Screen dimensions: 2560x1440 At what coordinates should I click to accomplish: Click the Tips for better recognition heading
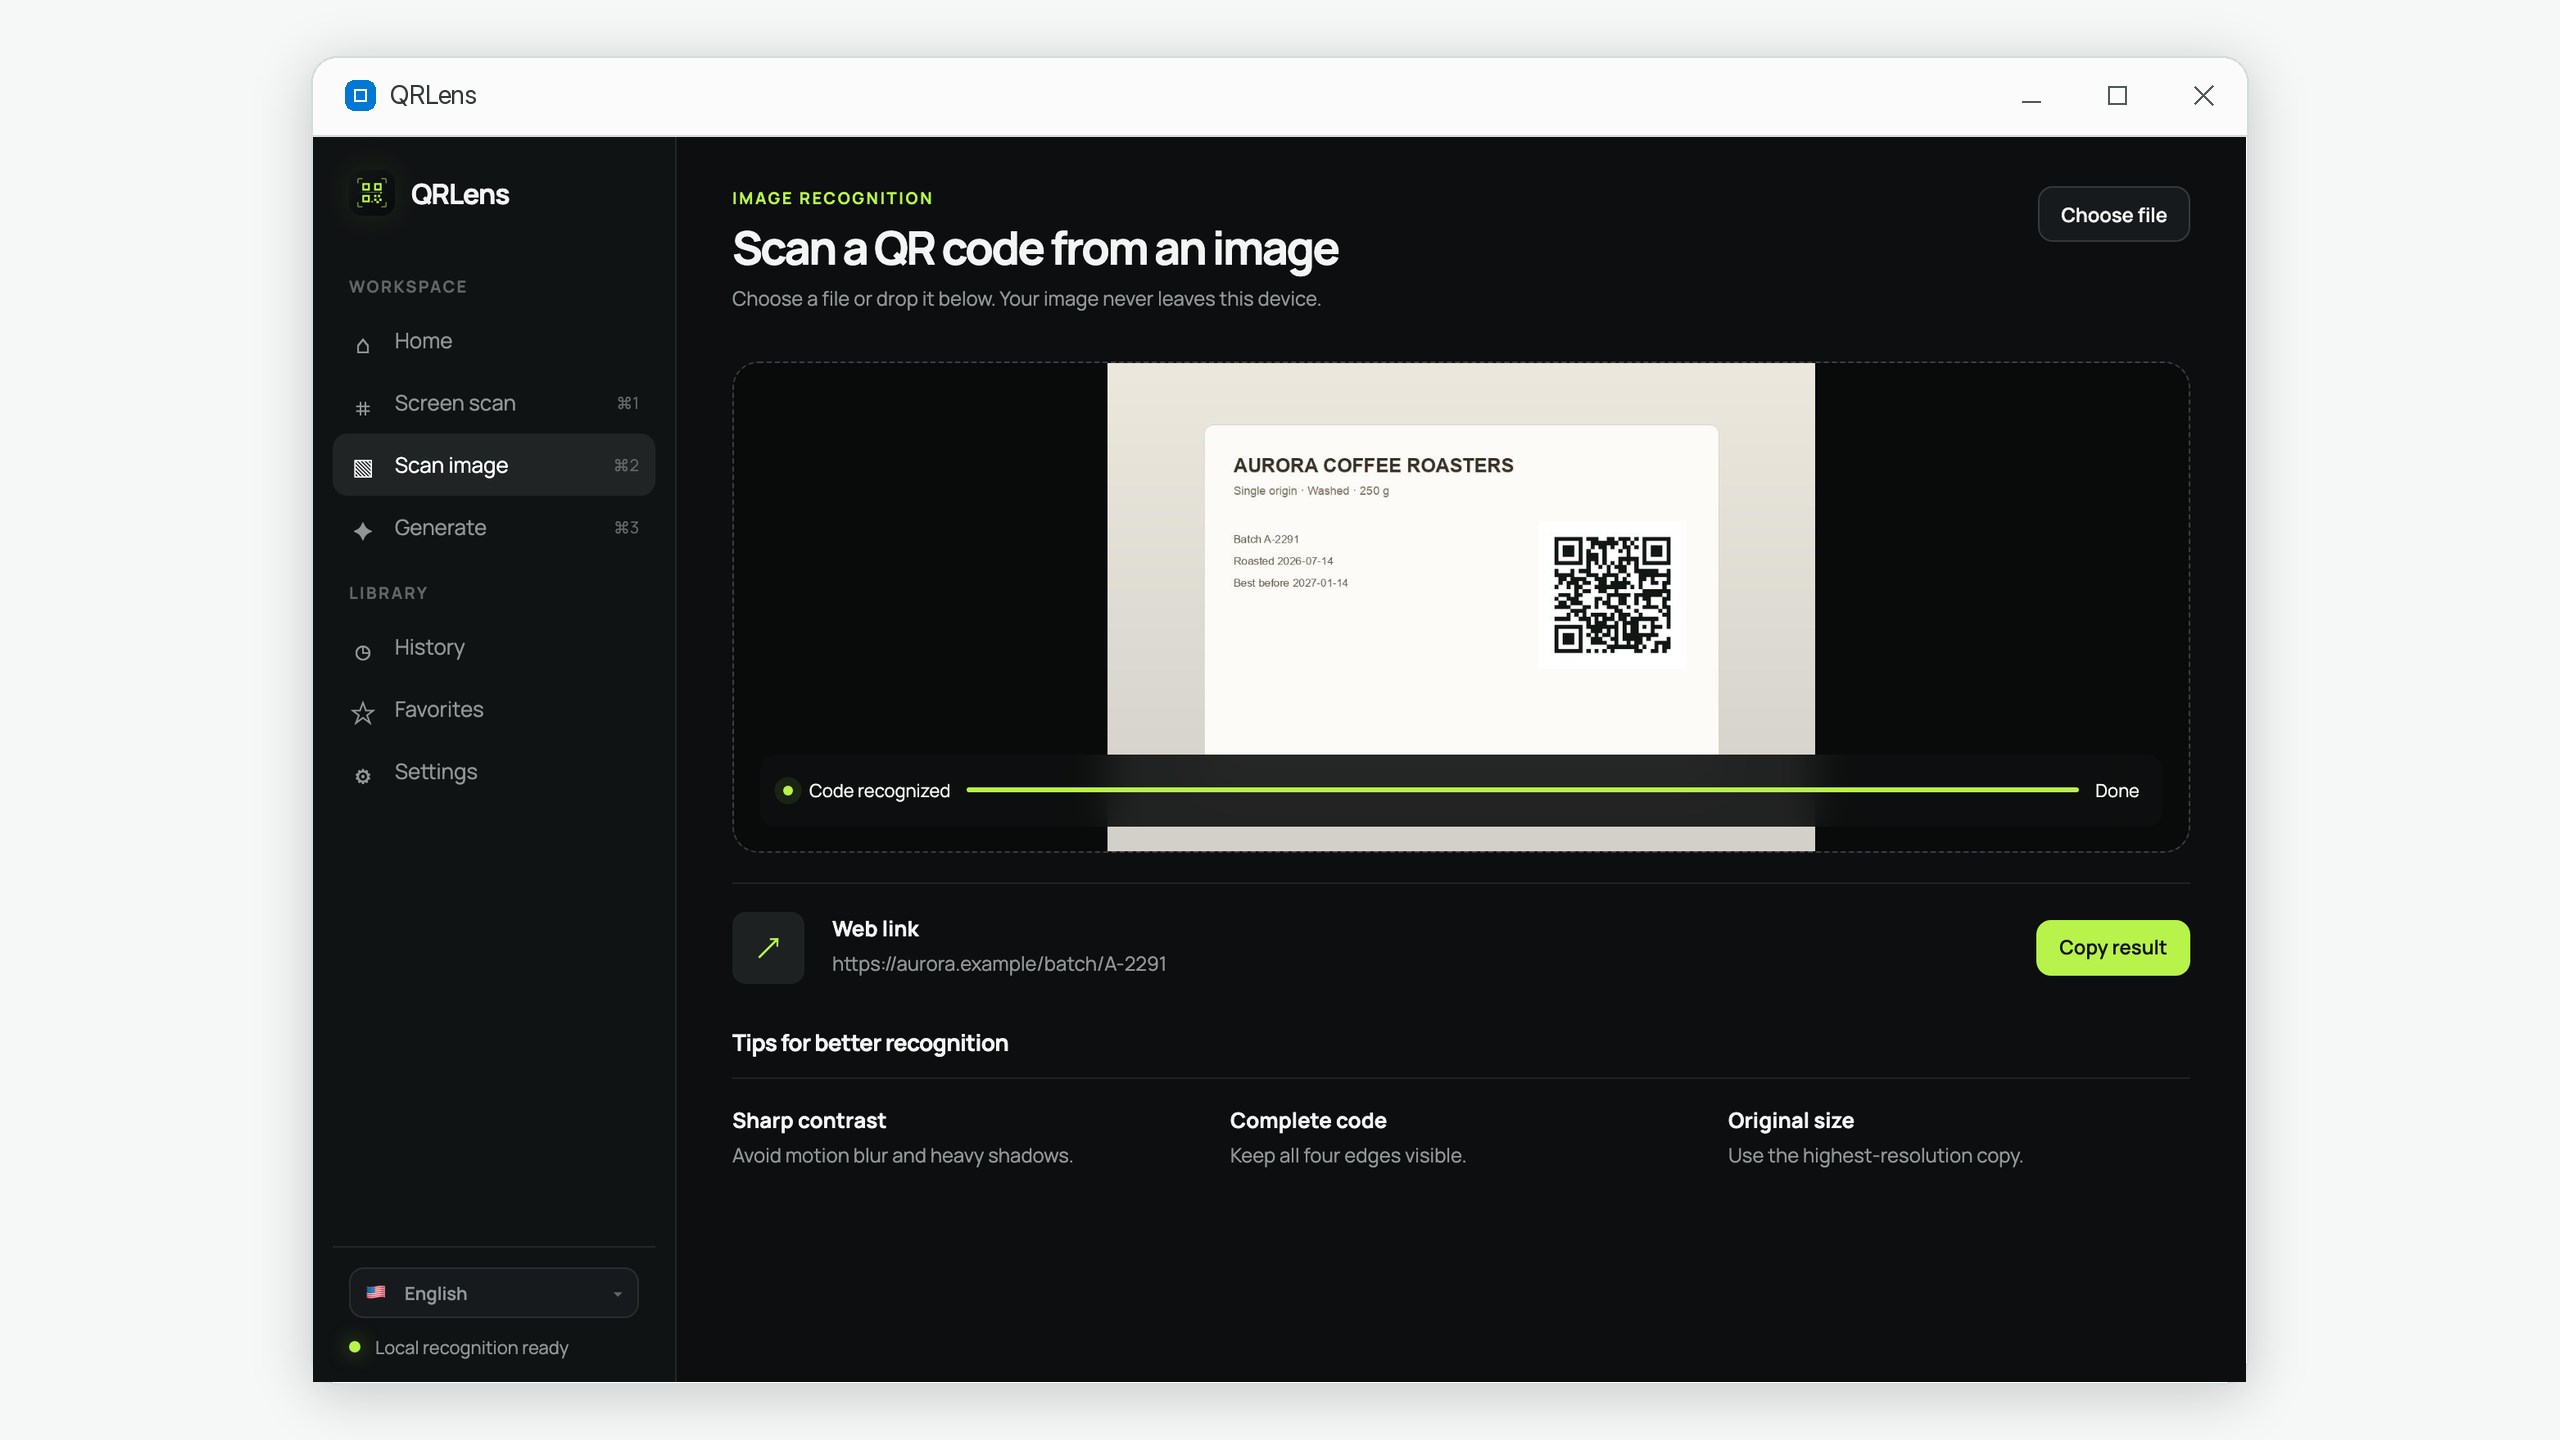click(869, 1043)
